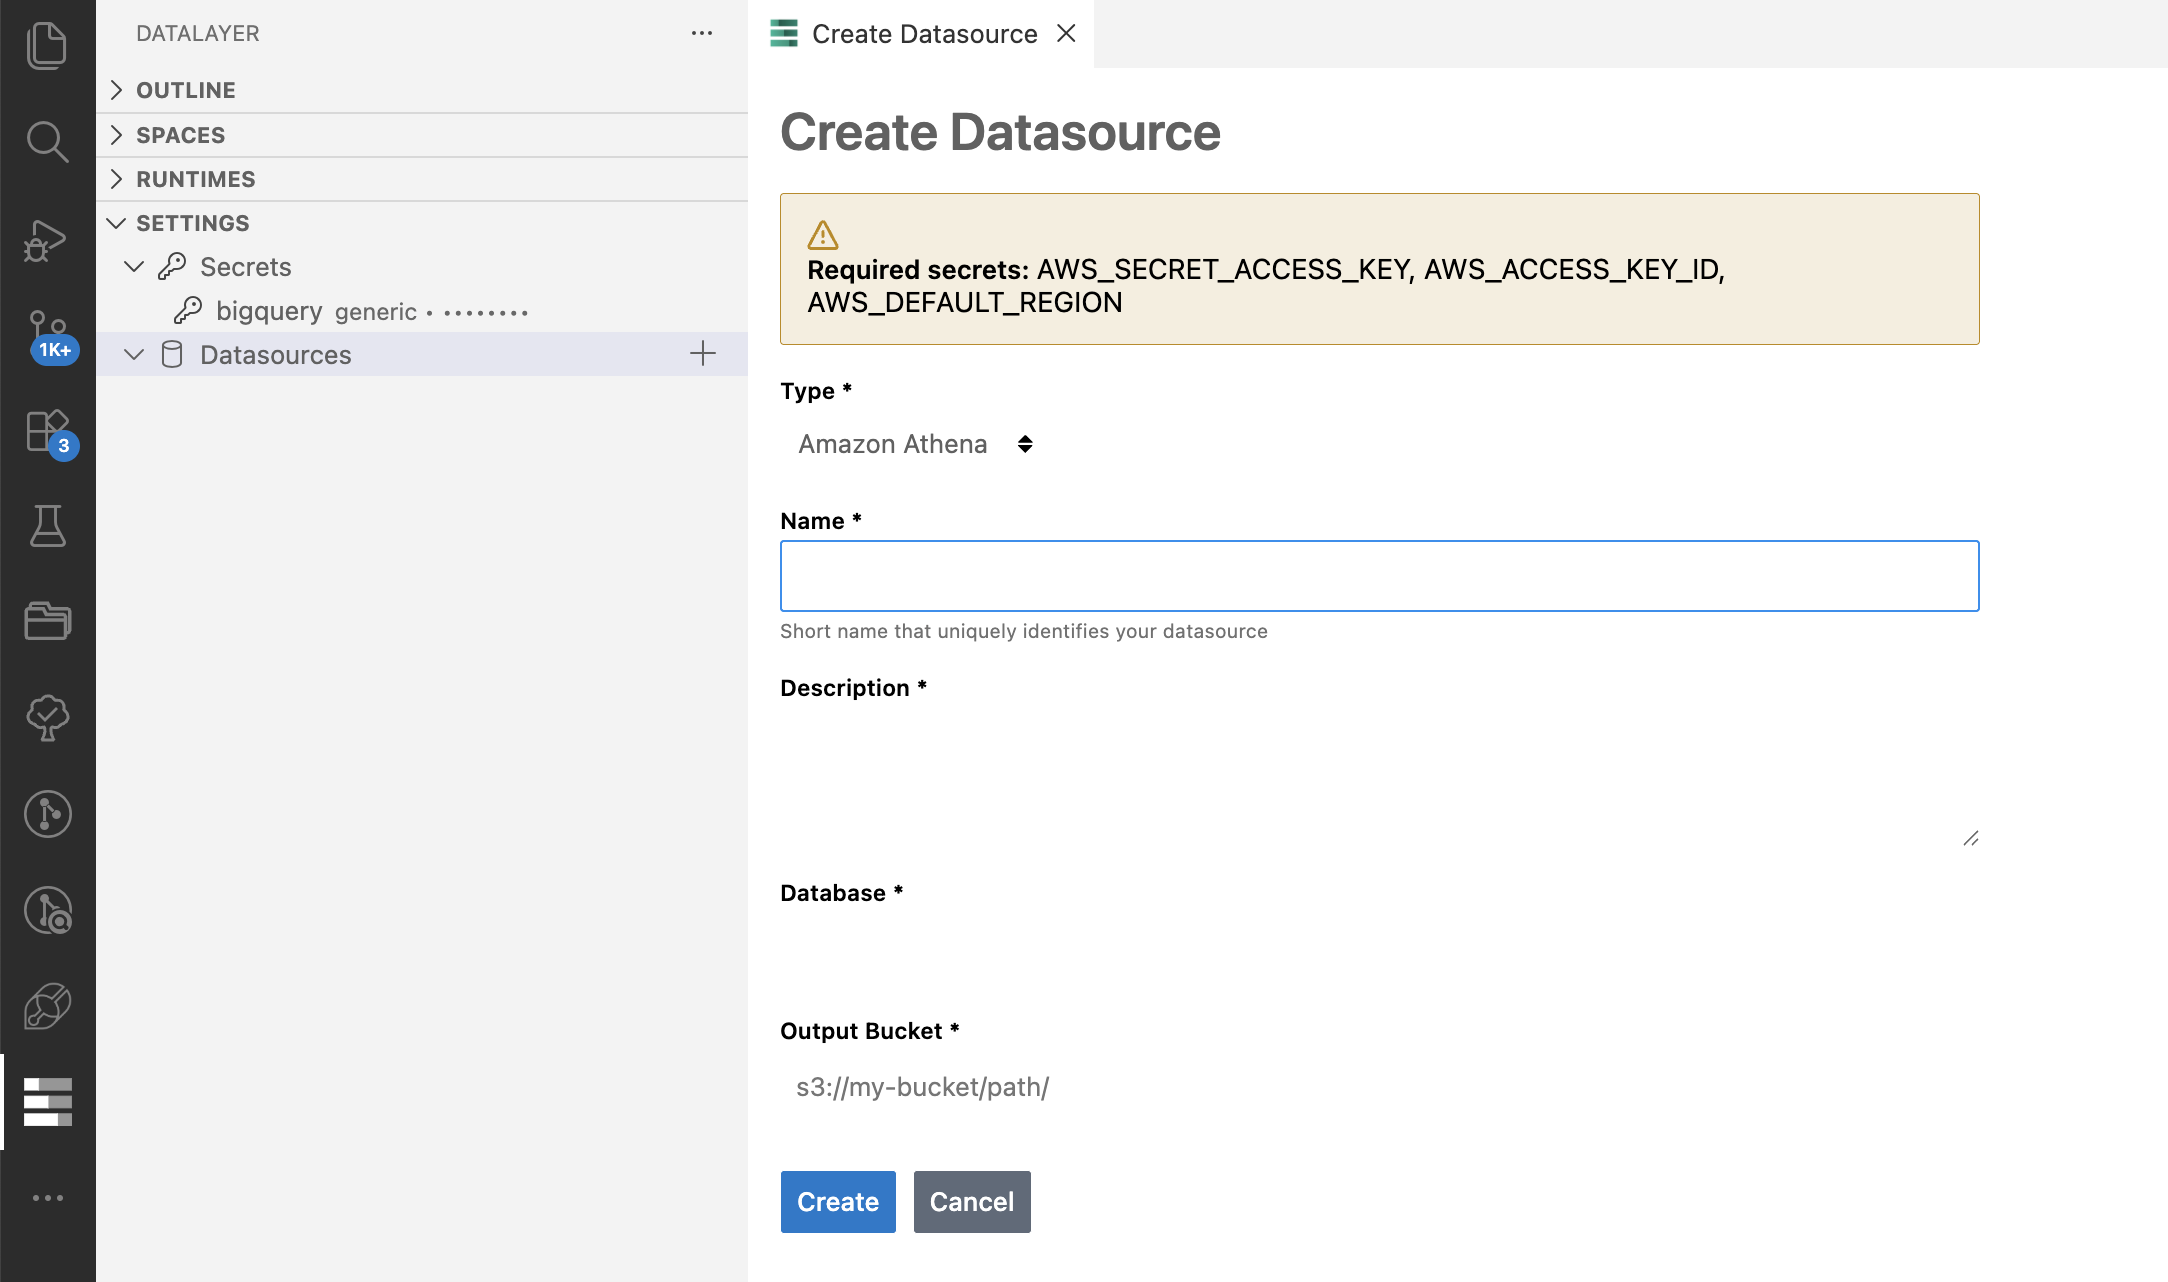Screen dimensions: 2168x1282
Task: Click the Output Bucket input field
Action: (x=1379, y=1087)
